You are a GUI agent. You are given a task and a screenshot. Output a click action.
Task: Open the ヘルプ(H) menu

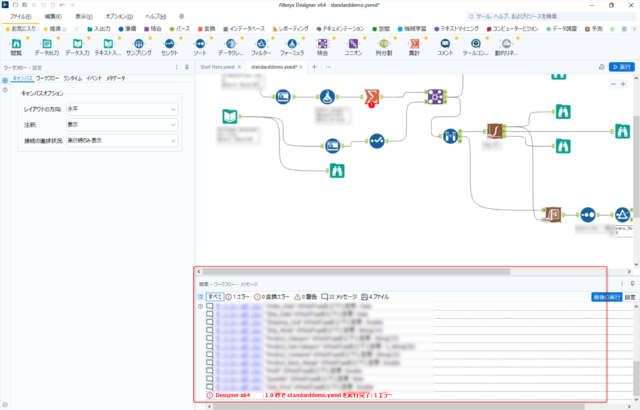(156, 17)
